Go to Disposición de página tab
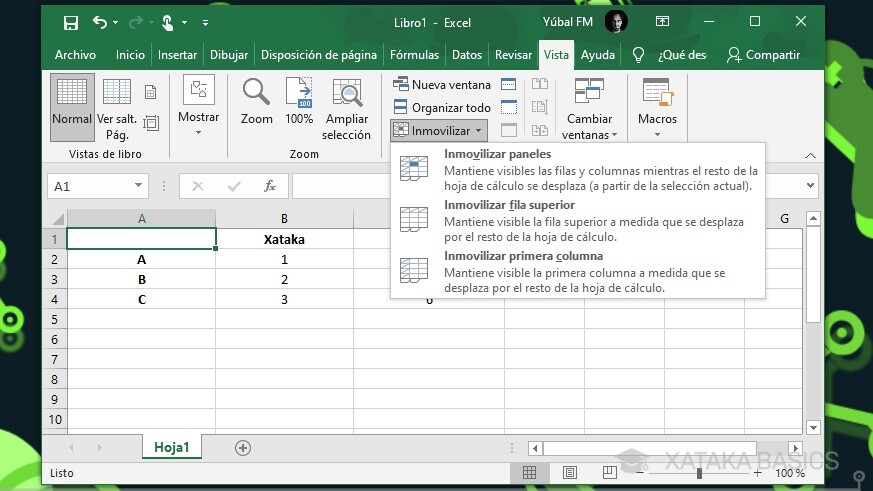873x491 pixels. pos(318,55)
